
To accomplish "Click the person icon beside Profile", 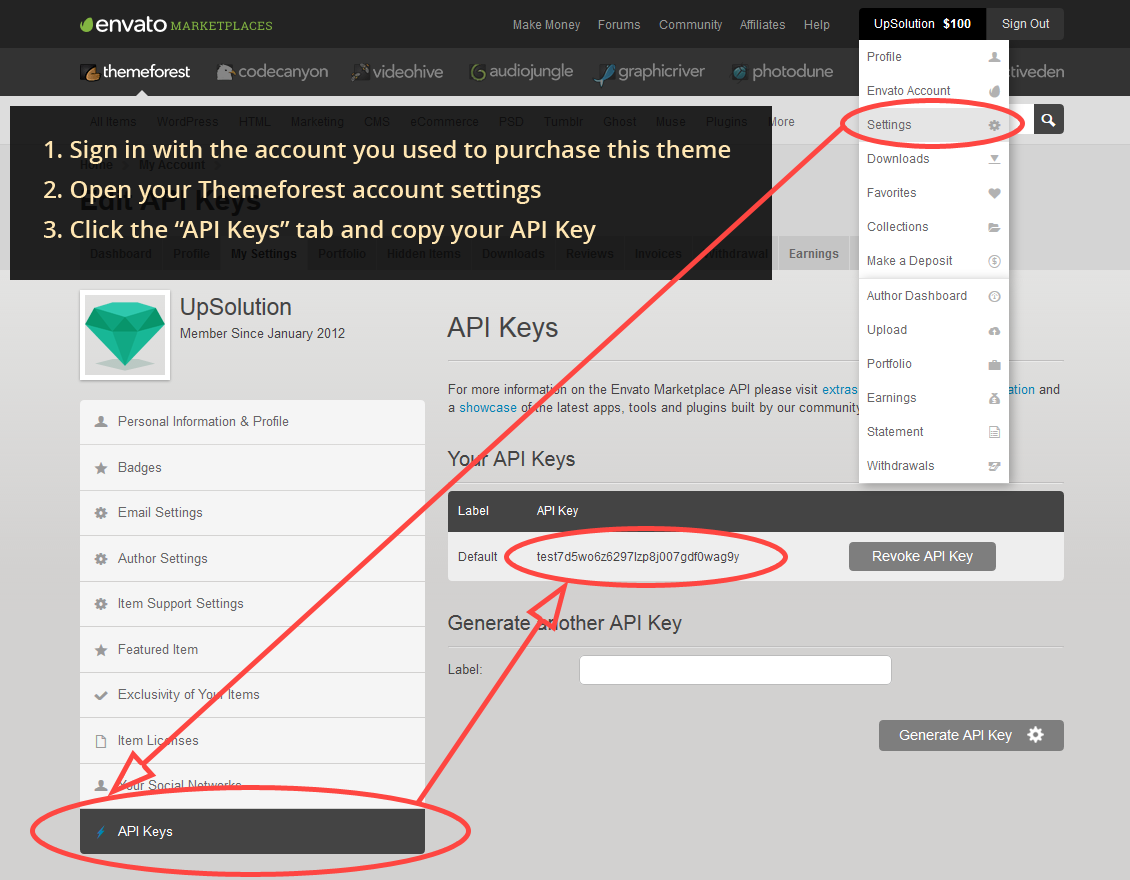I will tap(995, 57).
